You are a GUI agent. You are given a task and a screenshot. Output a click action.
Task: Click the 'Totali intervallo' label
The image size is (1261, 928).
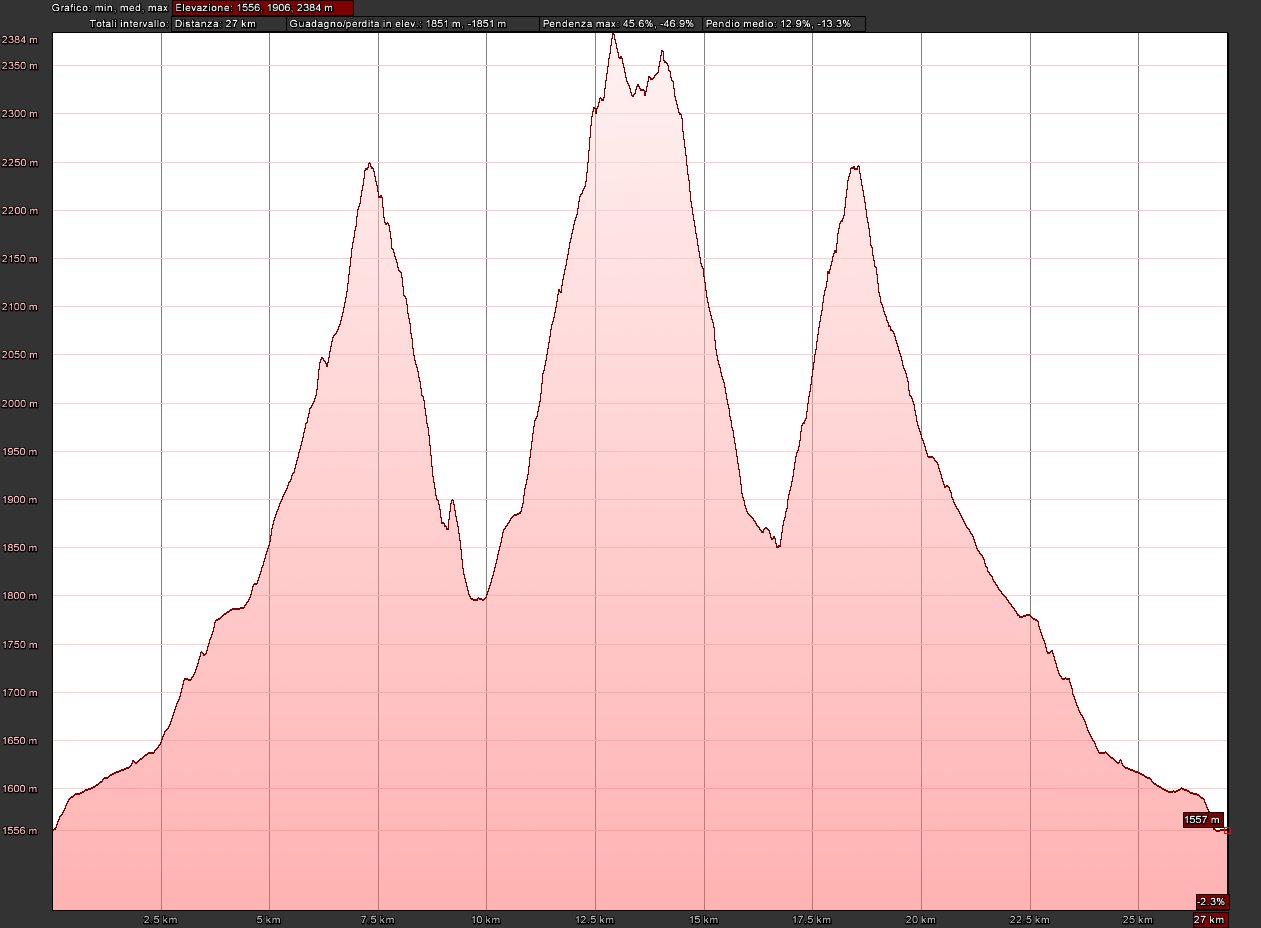pyautogui.click(x=129, y=23)
